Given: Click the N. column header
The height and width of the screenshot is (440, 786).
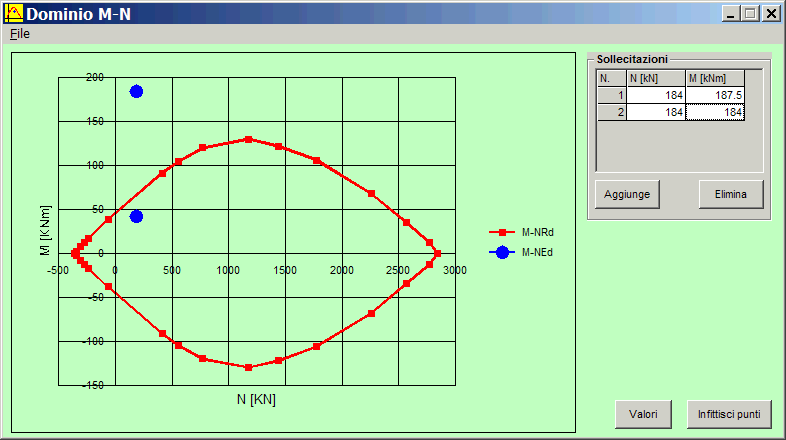Looking at the screenshot, I should pos(612,79).
